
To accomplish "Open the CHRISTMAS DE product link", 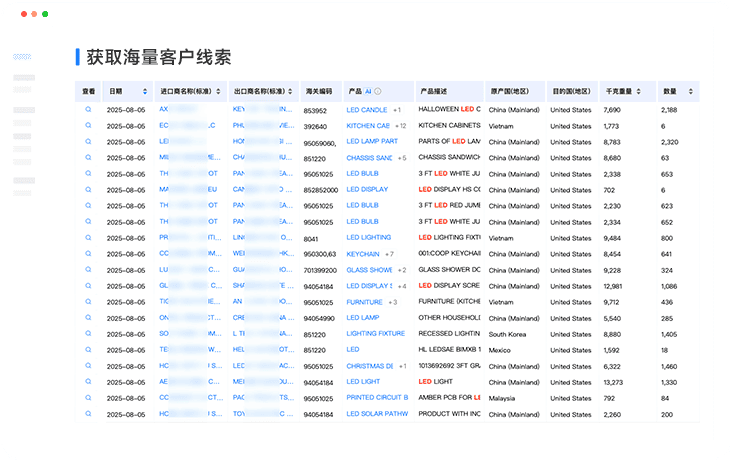I will point(369,366).
